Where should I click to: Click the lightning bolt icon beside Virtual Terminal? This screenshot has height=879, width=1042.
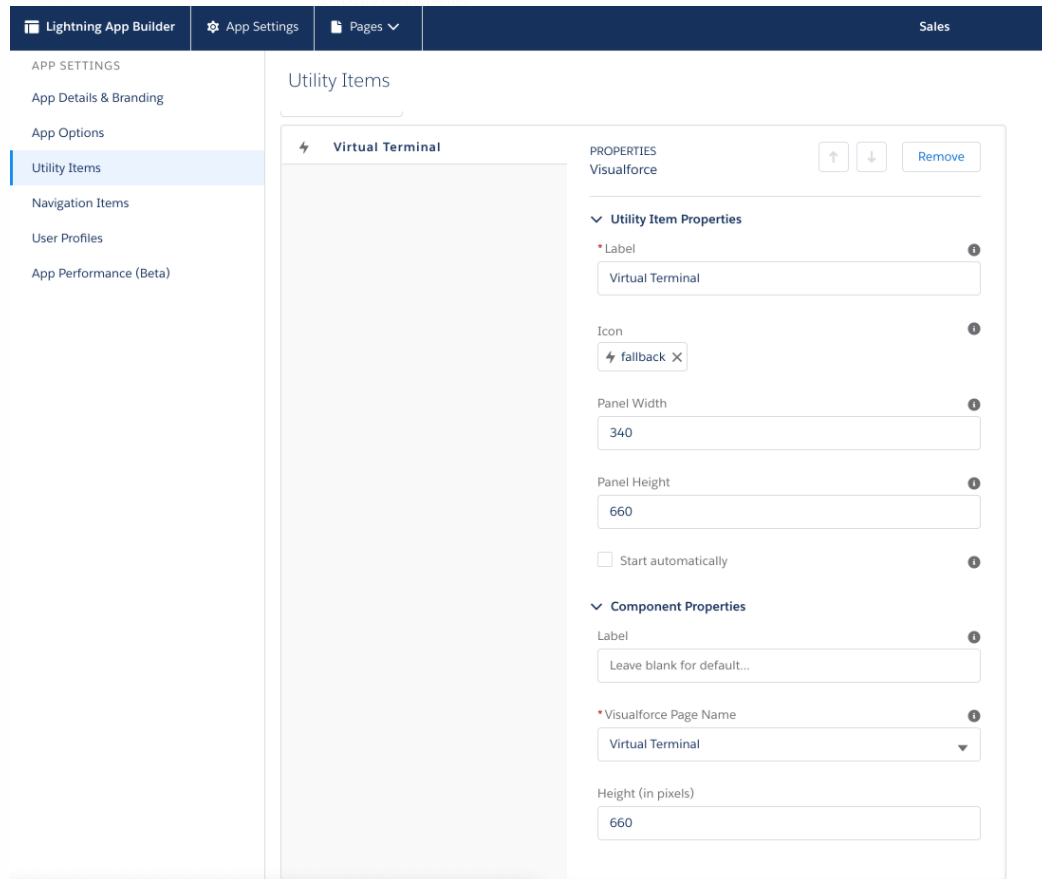point(304,147)
